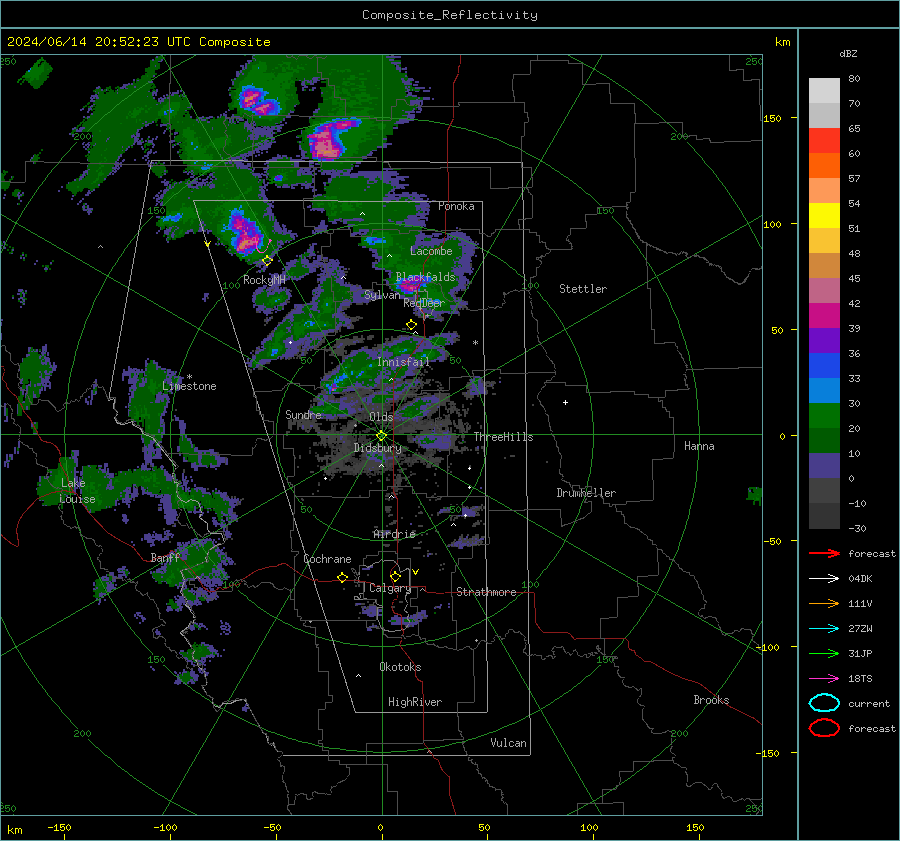Click the yellow diamond marker near Cochrane
The height and width of the screenshot is (841, 900).
click(x=342, y=577)
